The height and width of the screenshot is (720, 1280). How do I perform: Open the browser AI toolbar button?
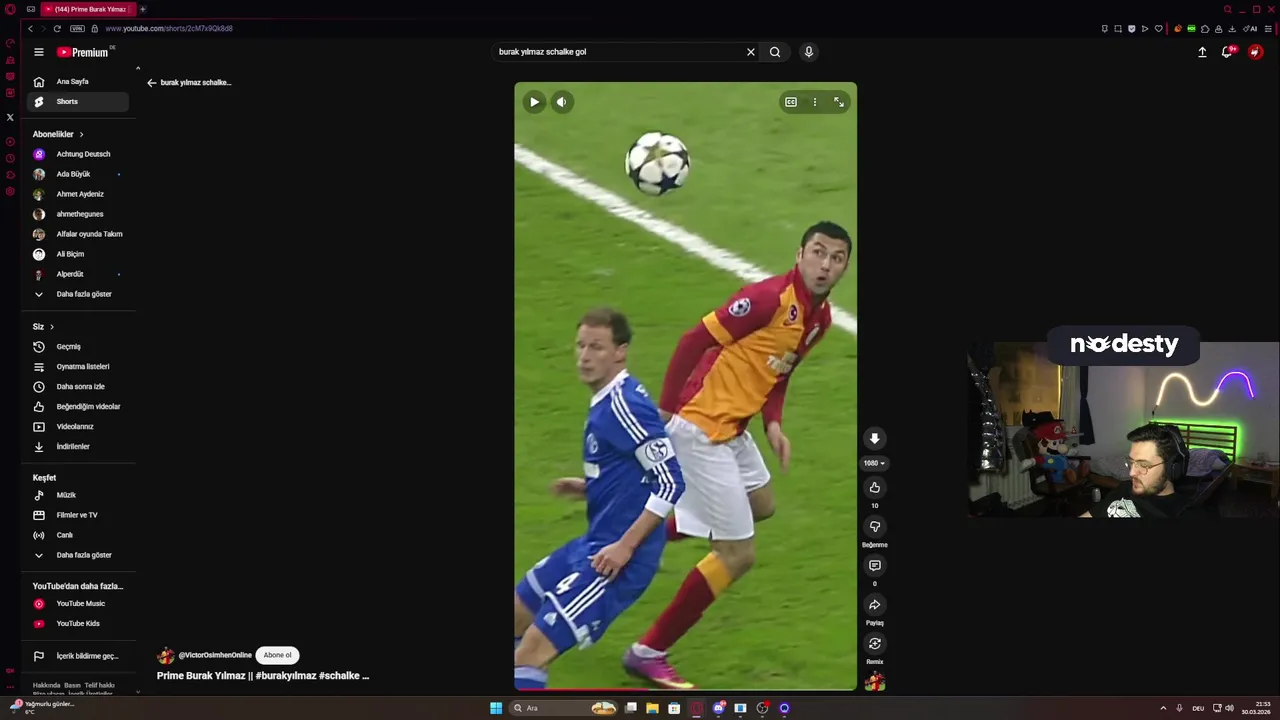point(1251,29)
